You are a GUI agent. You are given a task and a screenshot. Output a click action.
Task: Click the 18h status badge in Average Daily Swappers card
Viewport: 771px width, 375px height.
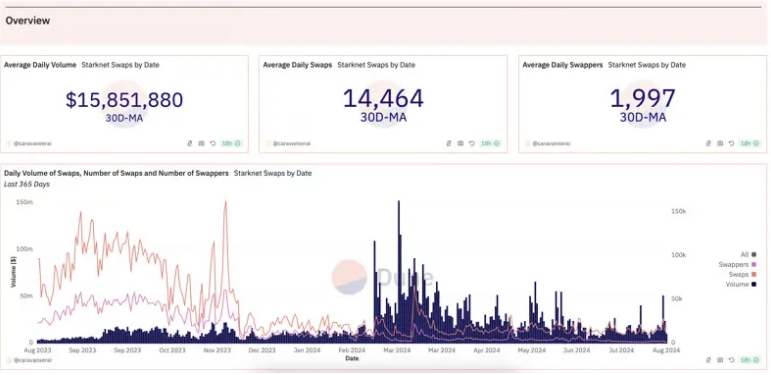pos(749,144)
